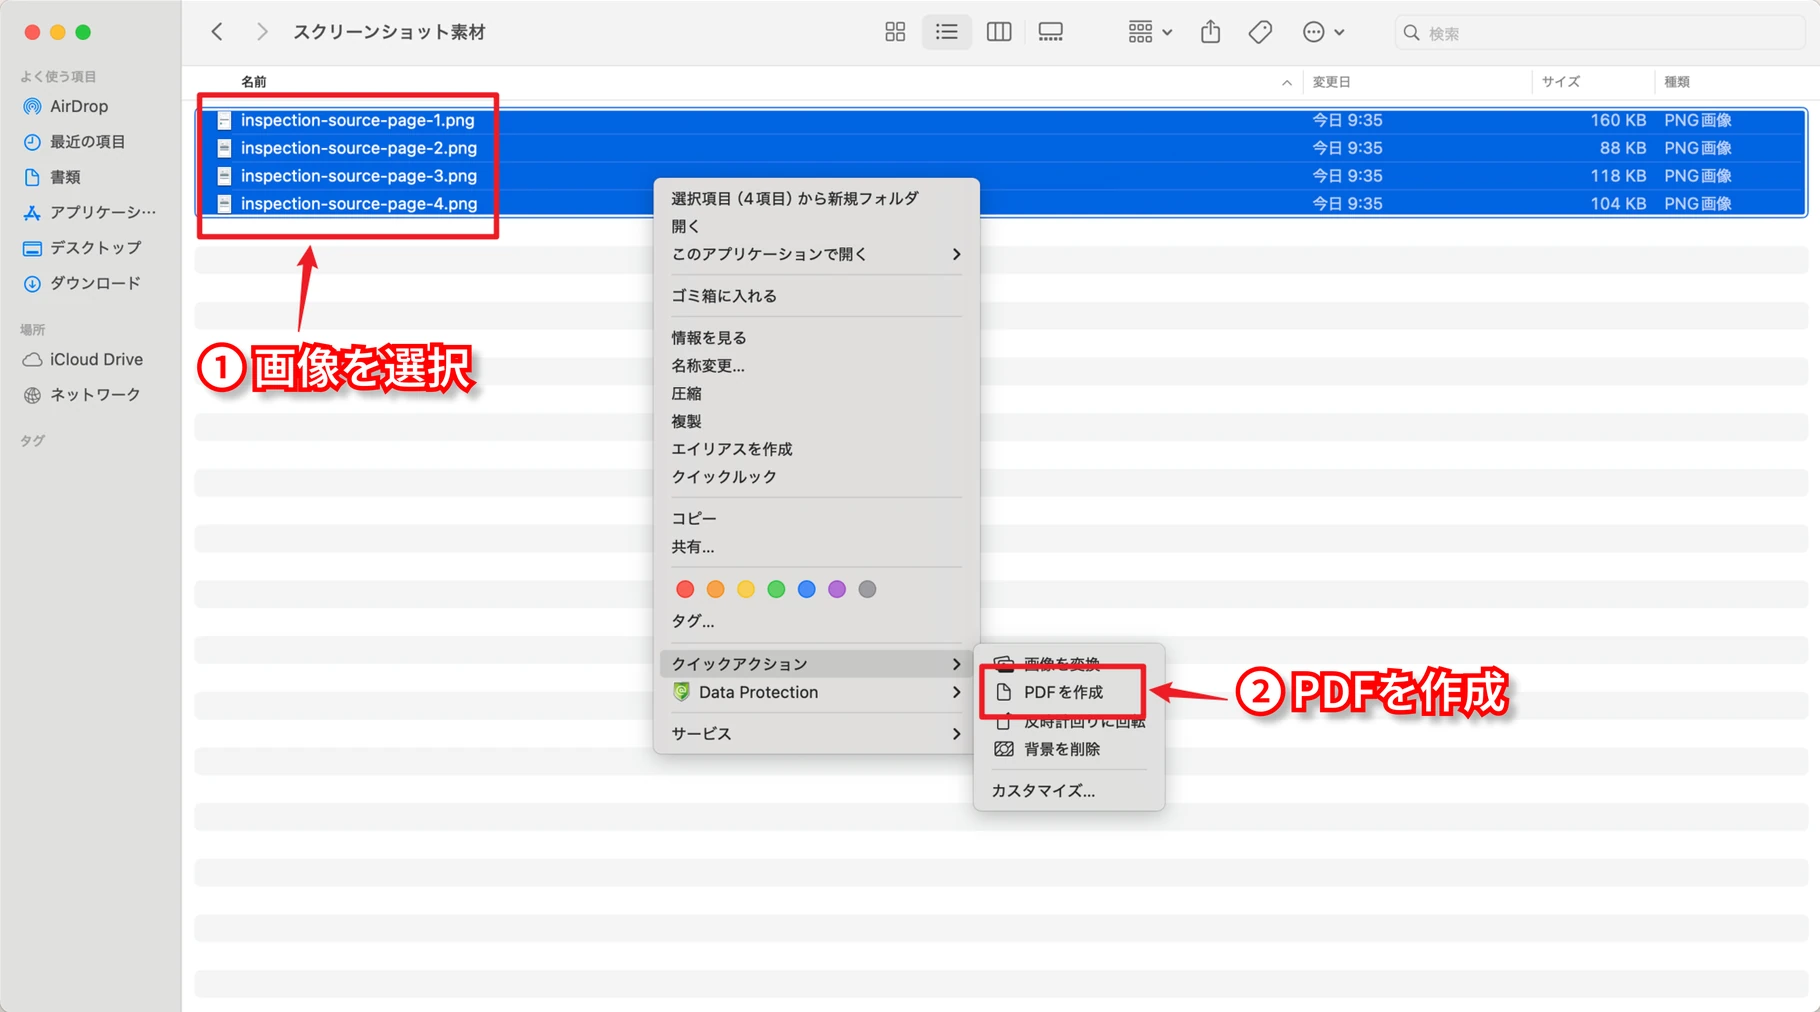Switch to column view
Image resolution: width=1820 pixels, height=1012 pixels.
click(998, 32)
